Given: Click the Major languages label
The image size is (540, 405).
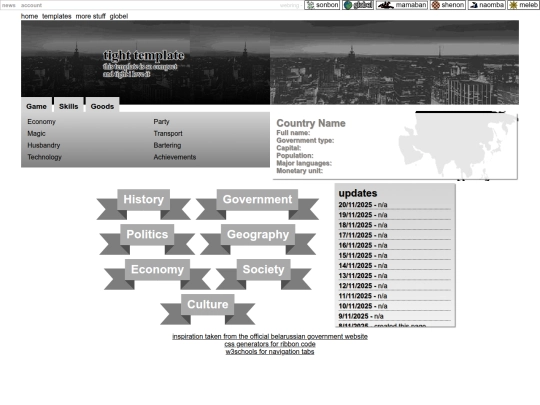Looking at the screenshot, I should coord(304,163).
